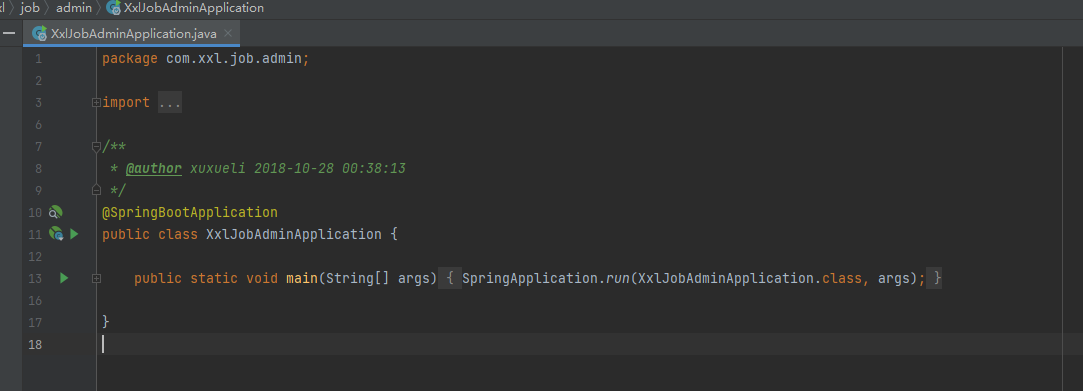
Task: Close the XxlJobAdminApplication.java tab
Action: point(228,33)
